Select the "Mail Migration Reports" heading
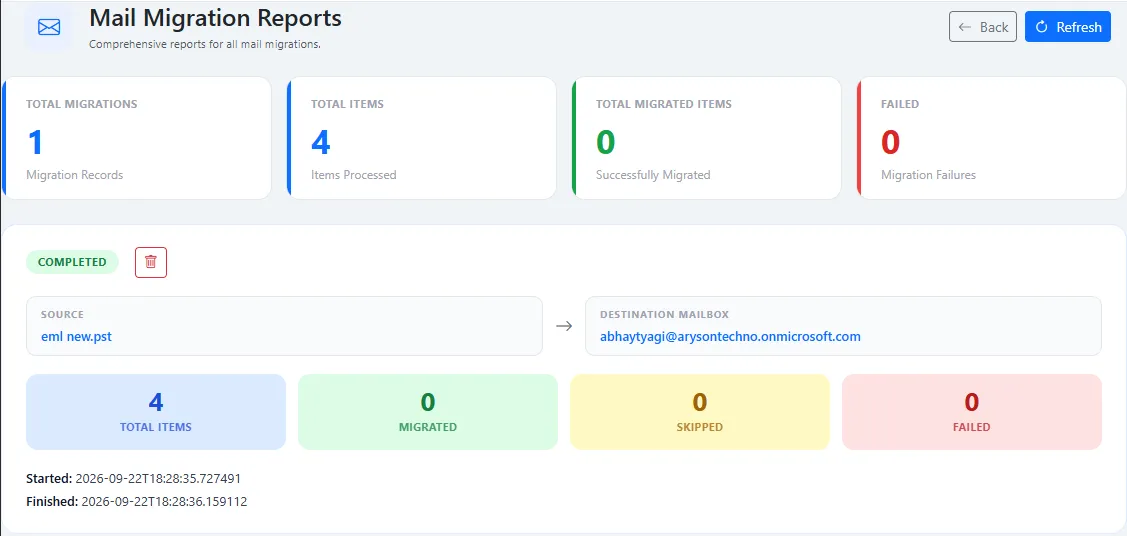This screenshot has height=536, width=1127. pyautogui.click(x=215, y=18)
